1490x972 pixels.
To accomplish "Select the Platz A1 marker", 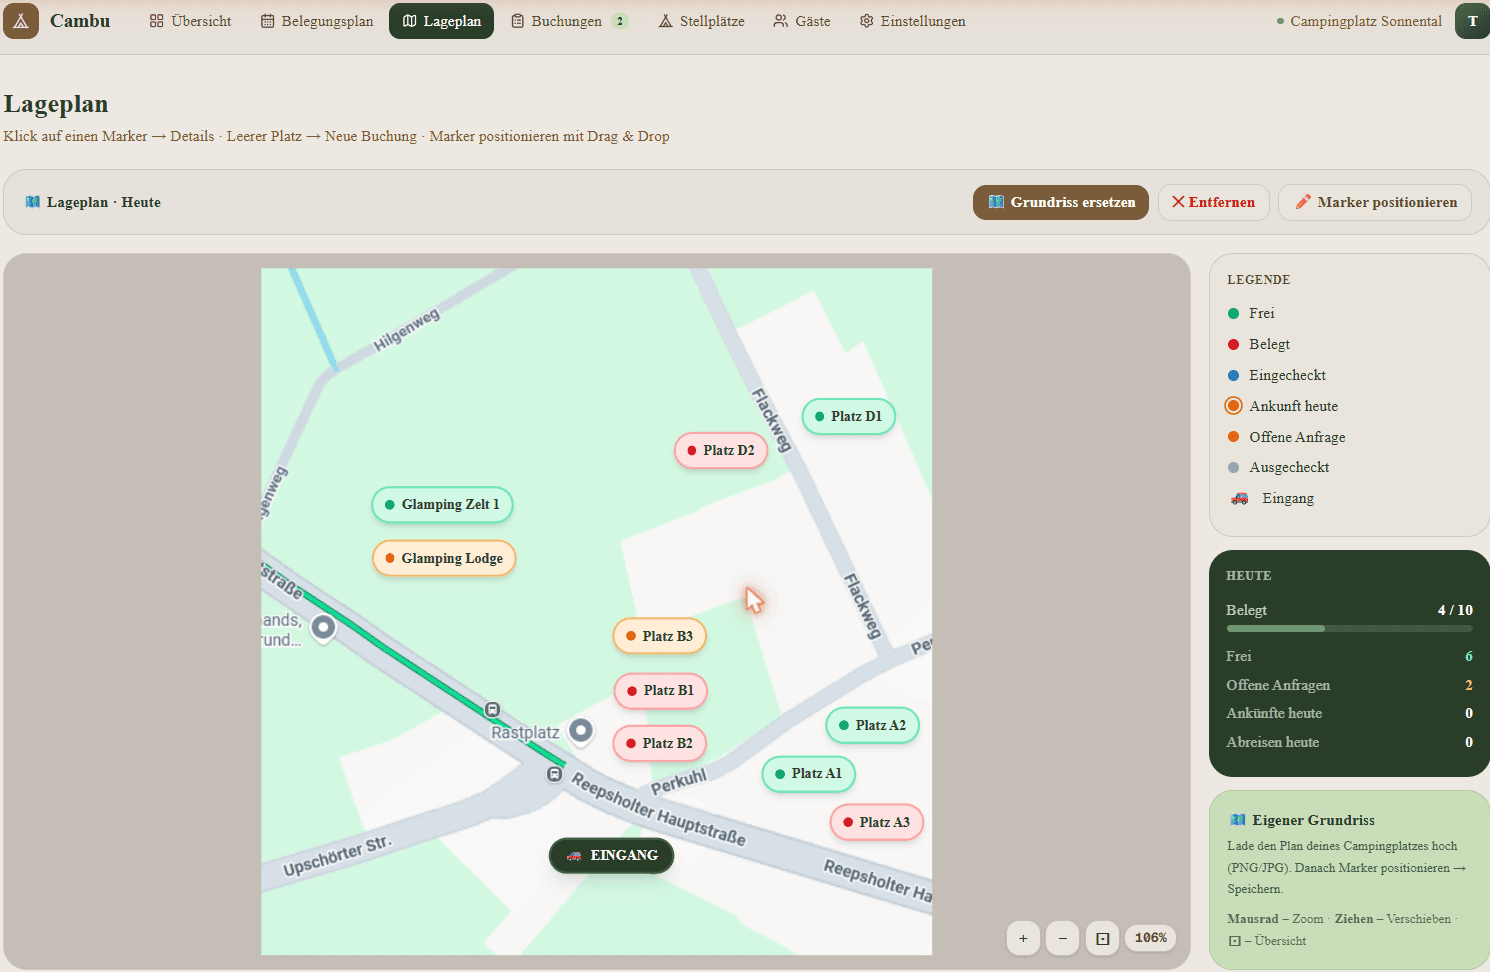I will 809,773.
